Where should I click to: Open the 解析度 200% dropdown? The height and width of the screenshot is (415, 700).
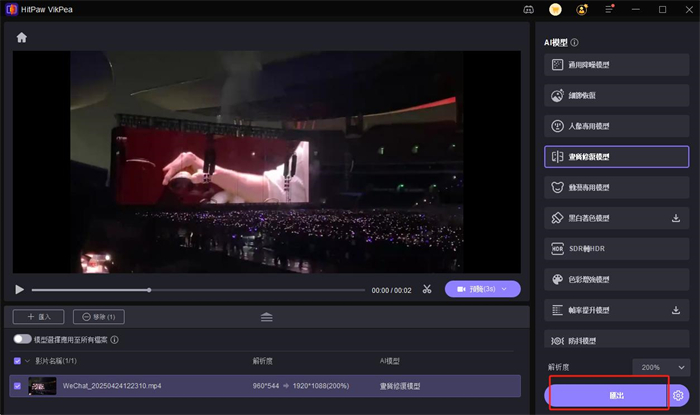(x=660, y=367)
